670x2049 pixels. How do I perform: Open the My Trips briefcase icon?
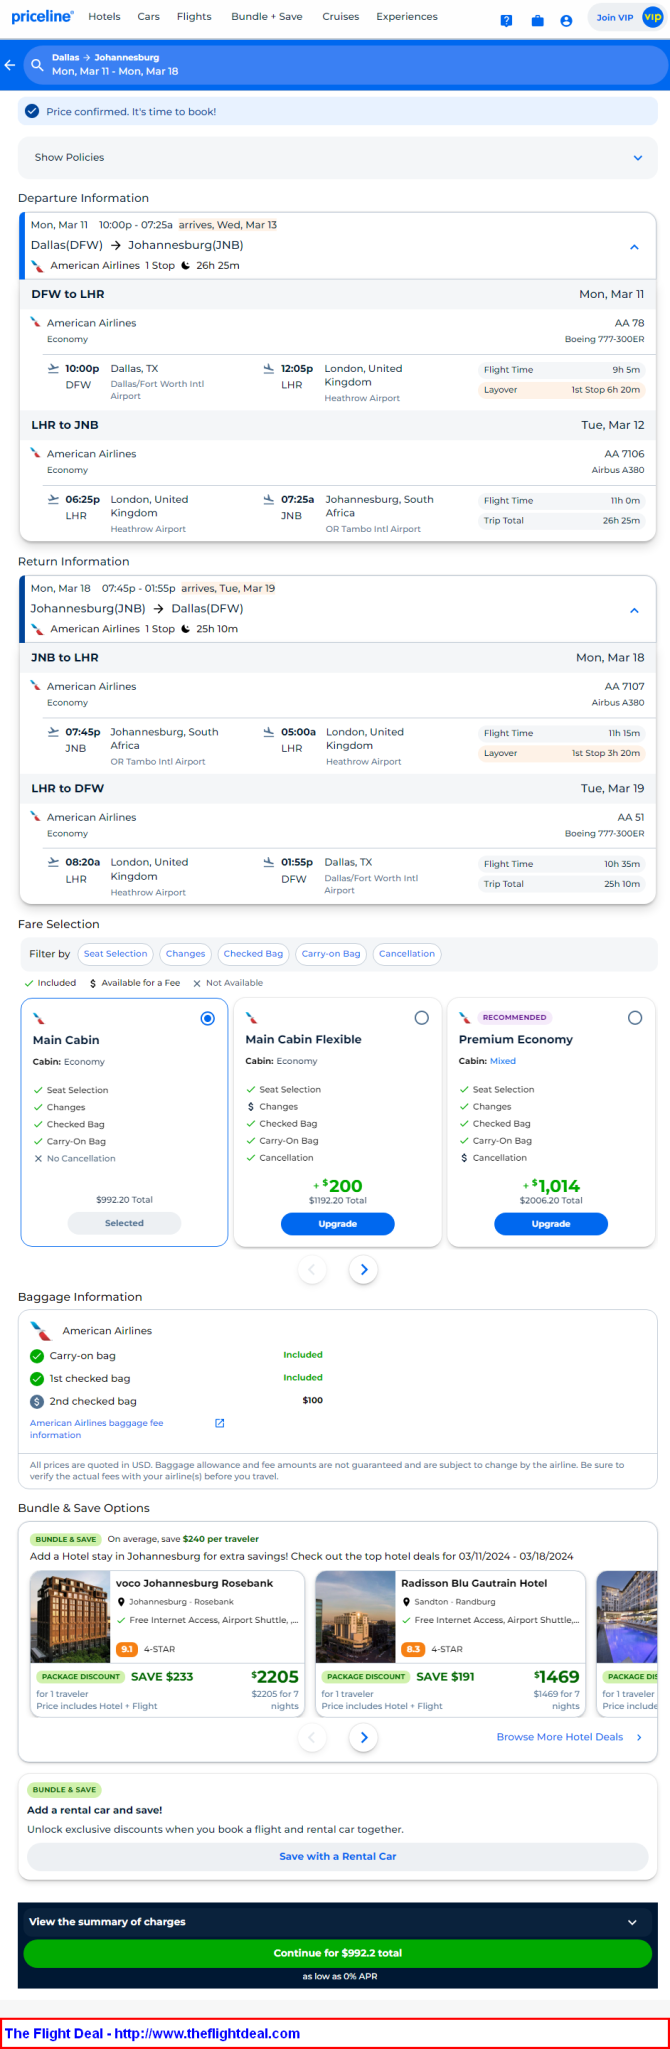click(x=537, y=20)
